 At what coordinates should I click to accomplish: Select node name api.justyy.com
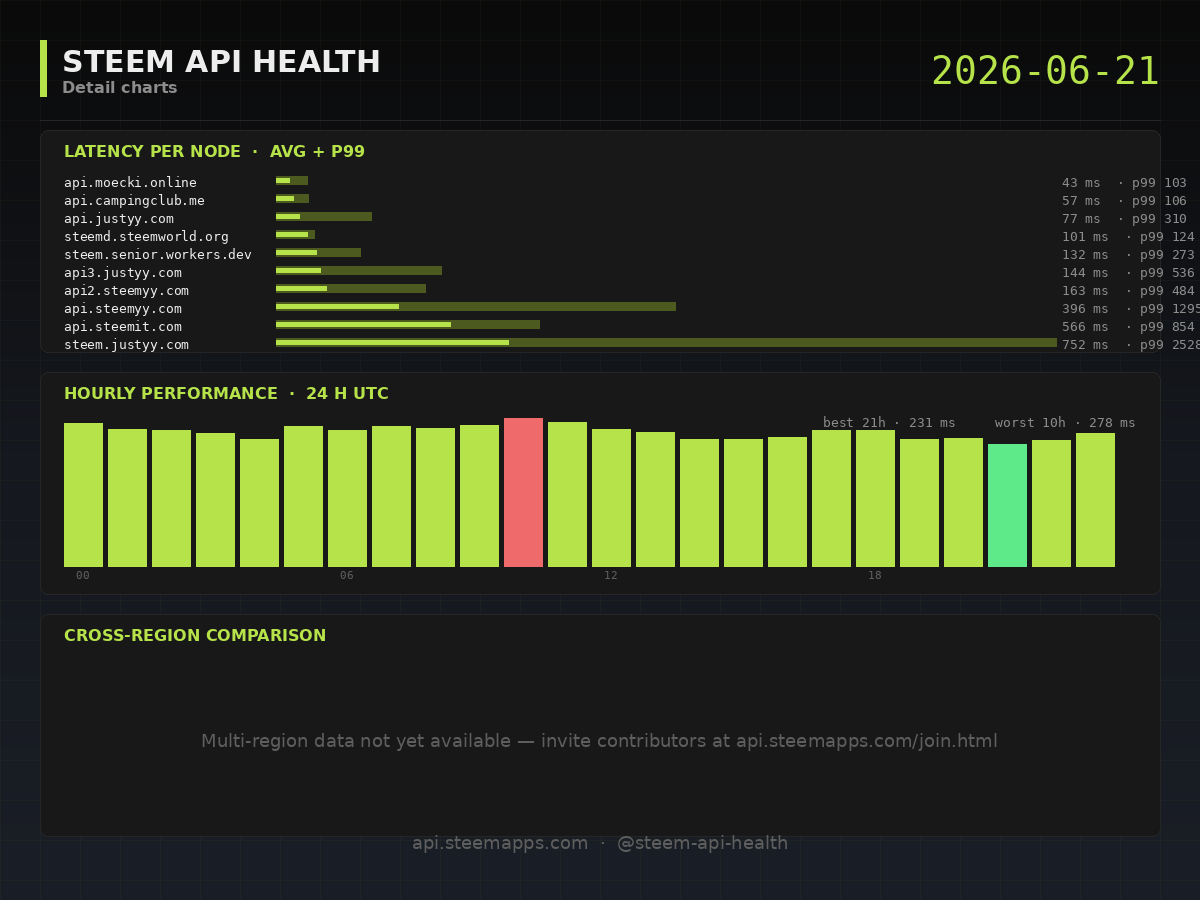coord(119,219)
